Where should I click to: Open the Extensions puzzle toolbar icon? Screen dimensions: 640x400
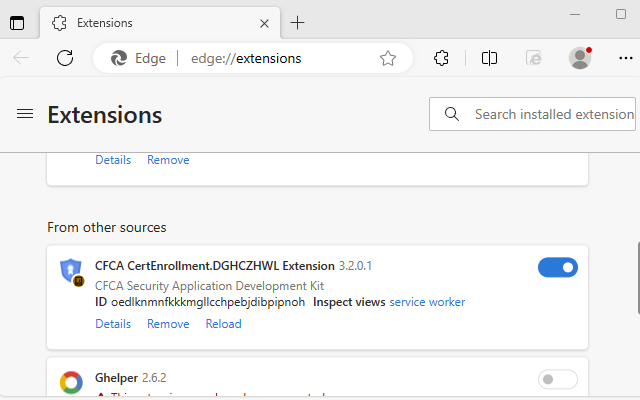pyautogui.click(x=441, y=58)
